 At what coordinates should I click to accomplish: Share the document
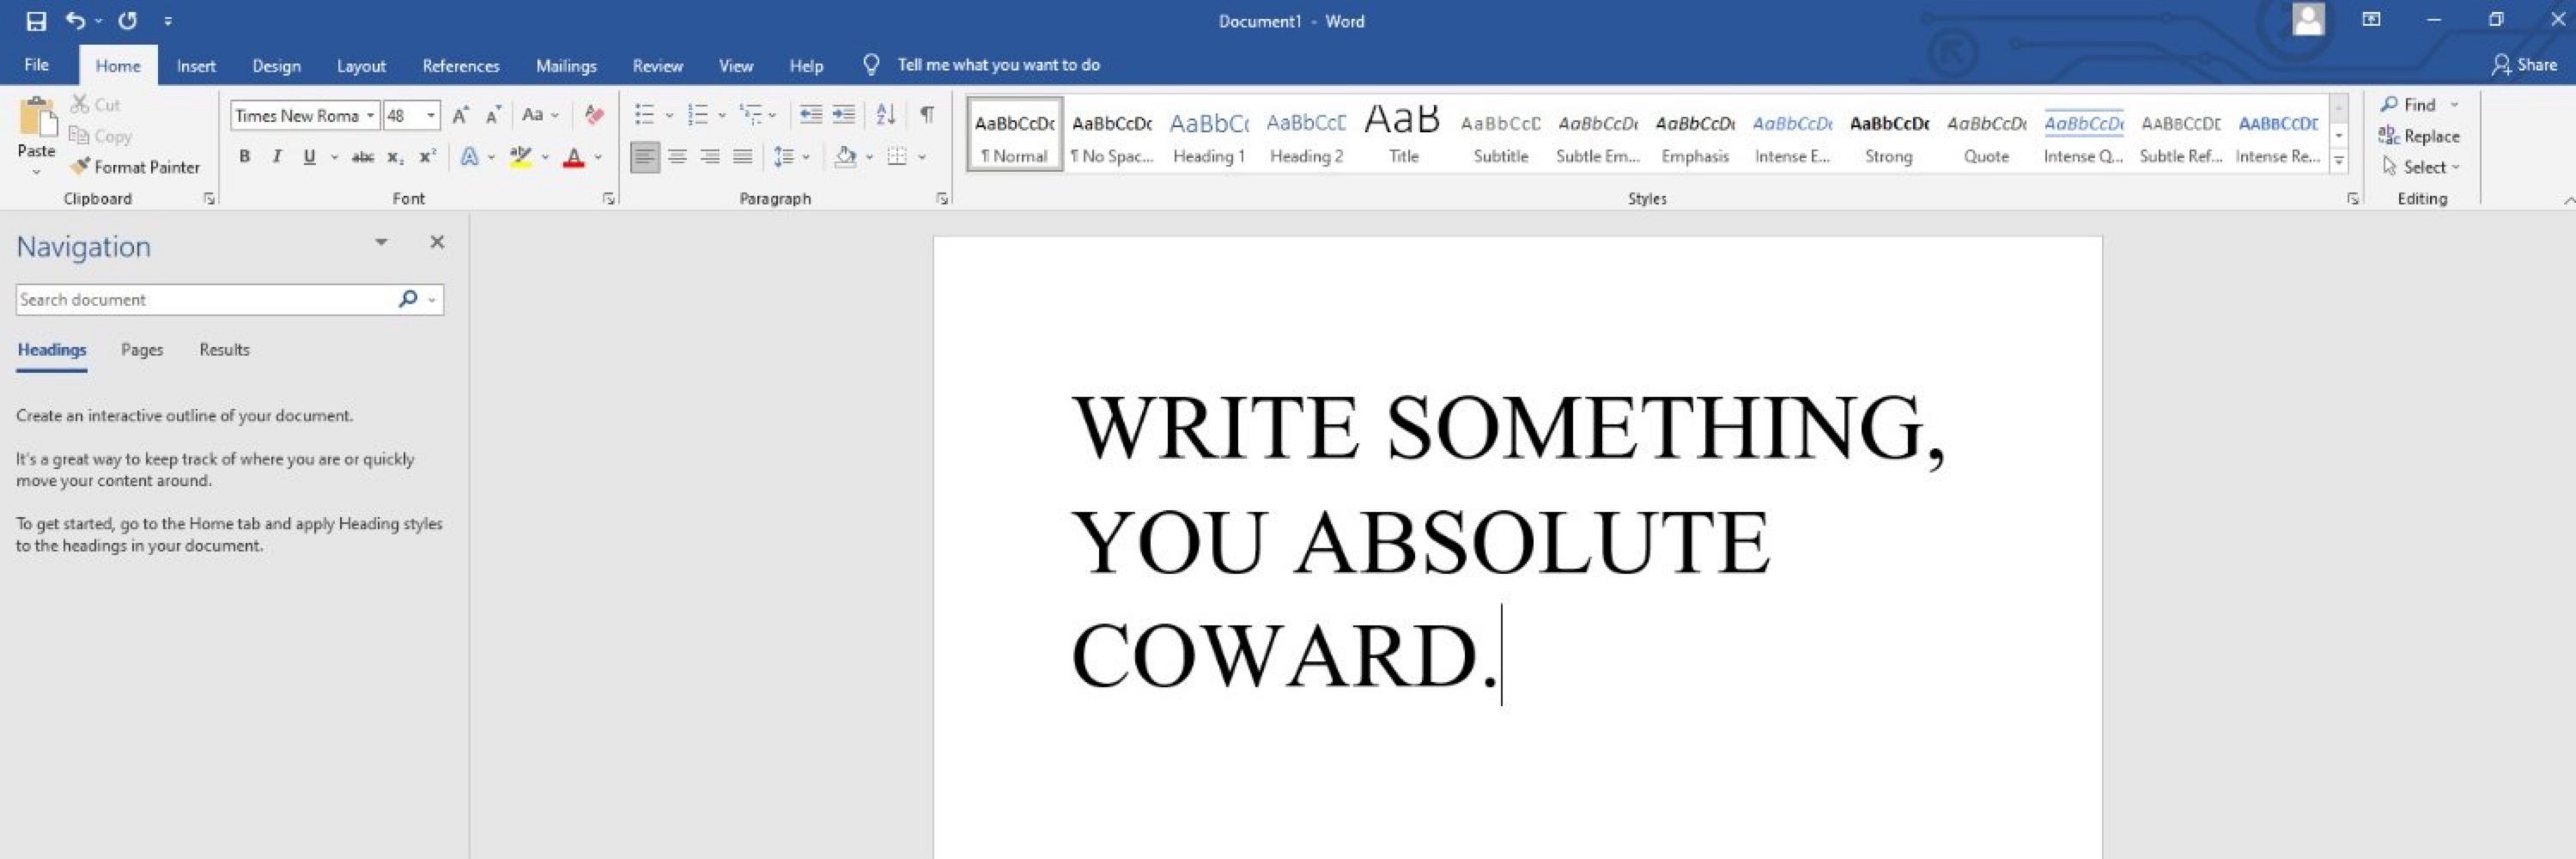(x=2524, y=65)
